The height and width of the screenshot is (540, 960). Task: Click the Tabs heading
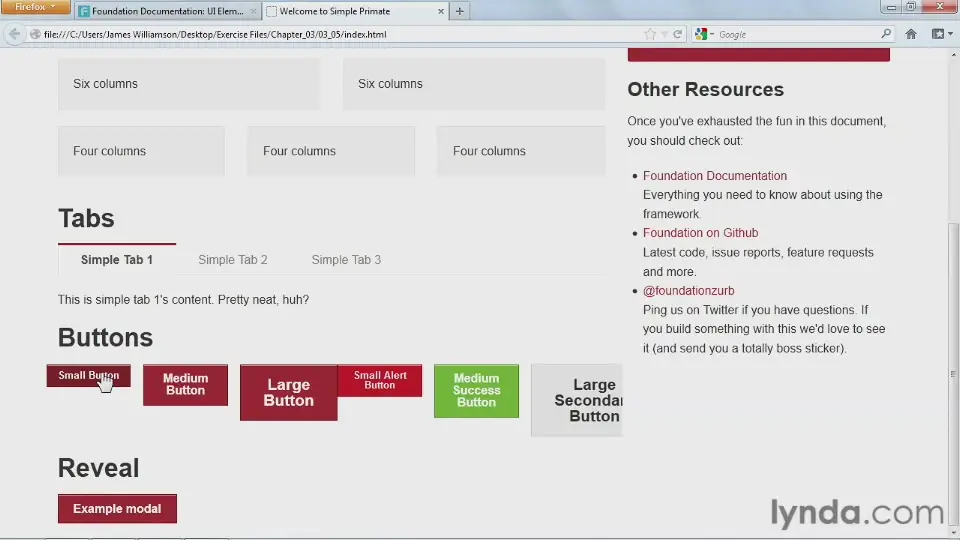86,219
